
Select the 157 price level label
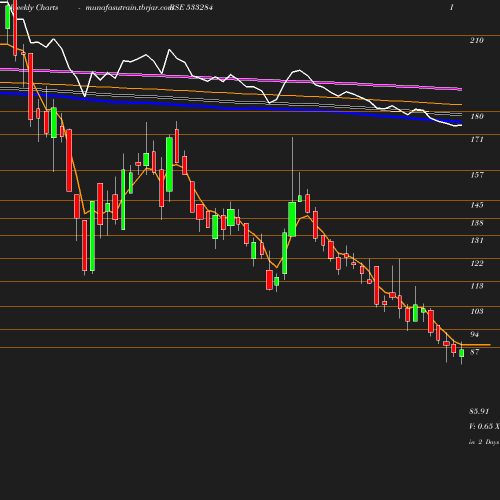coord(477,175)
